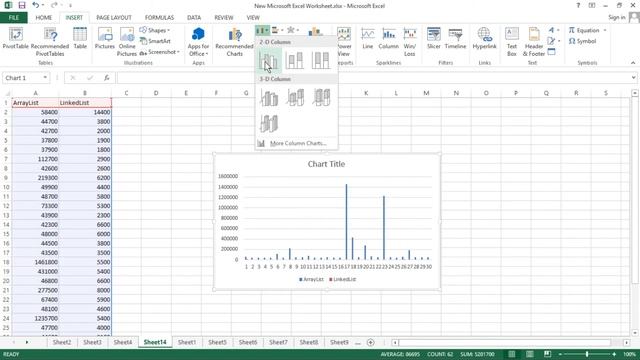Open the WordArt dropdown
640x360 pixels.
(x=553, y=30)
